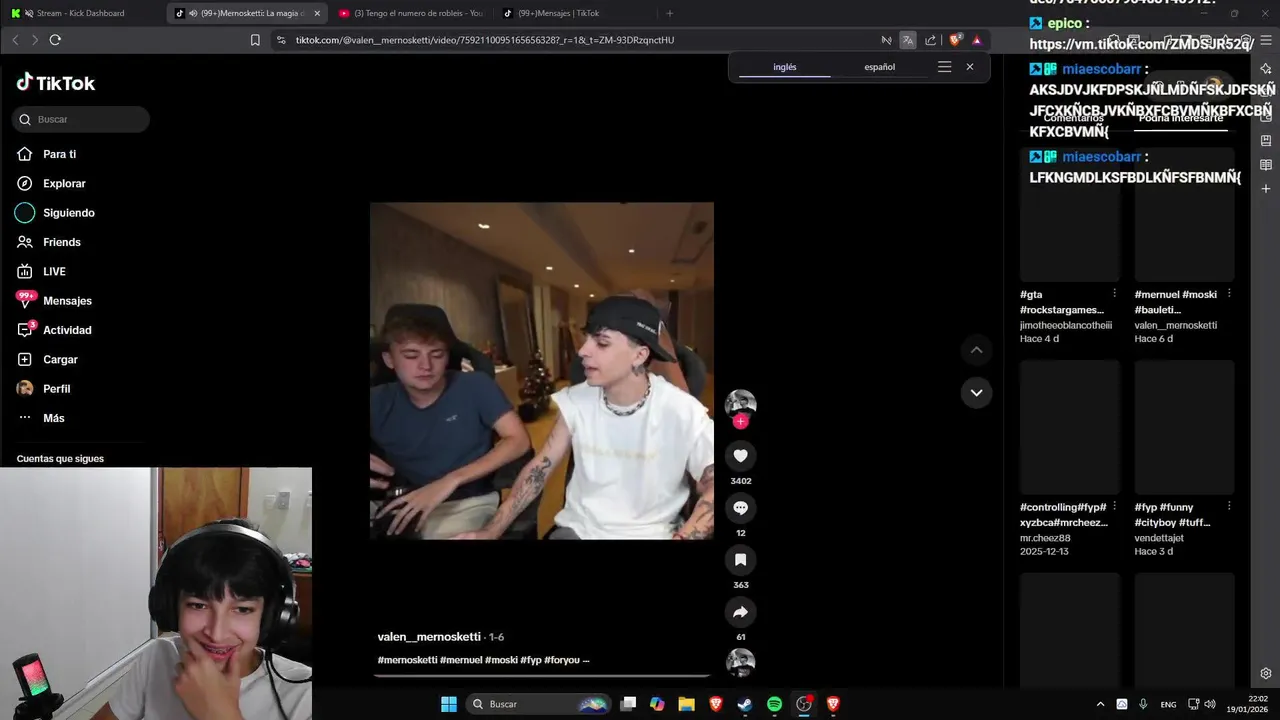Open the video comments bubble

[740, 508]
